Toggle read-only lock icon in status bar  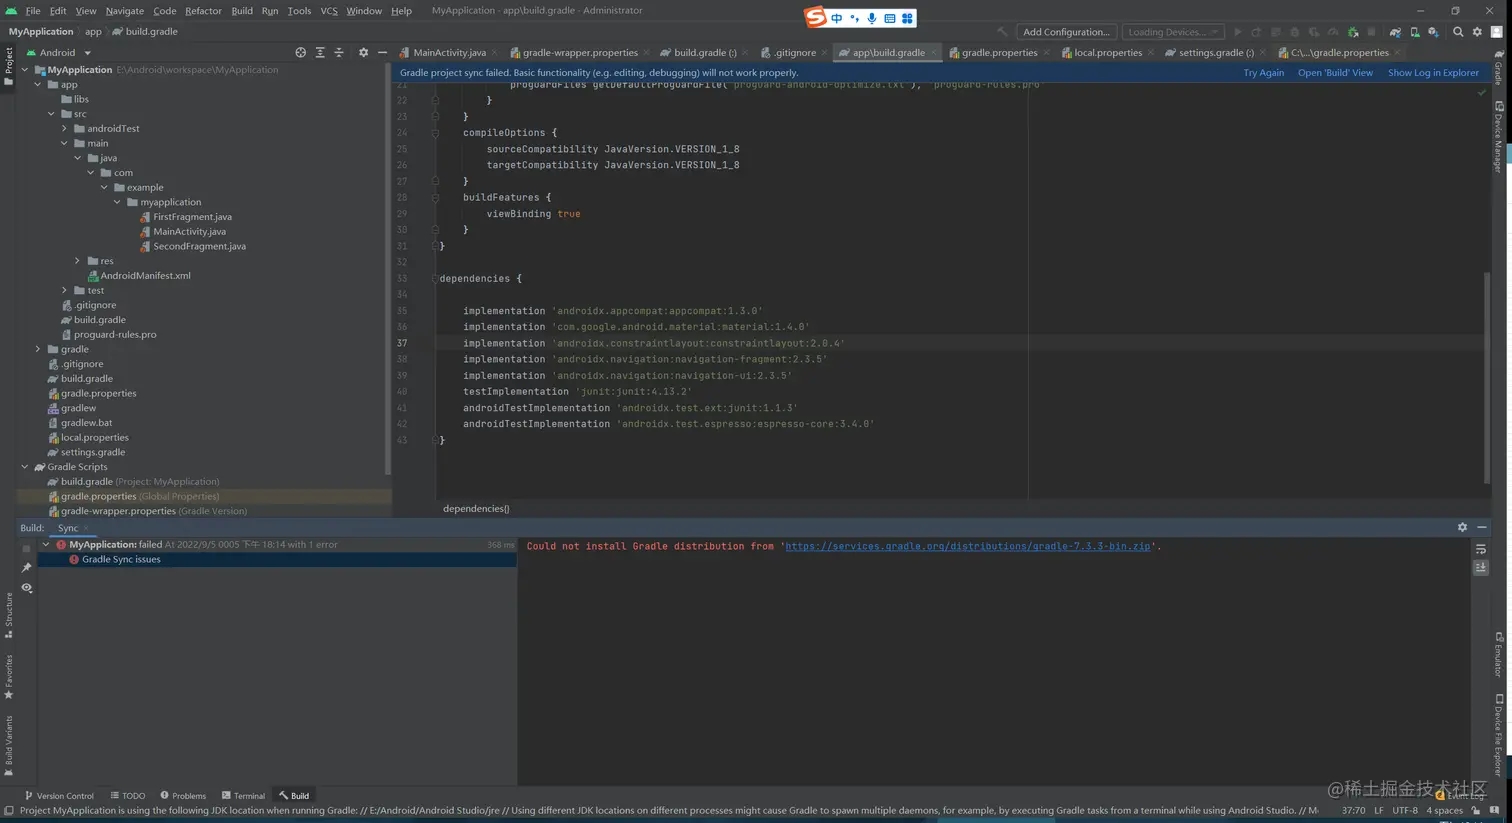coord(1476,811)
